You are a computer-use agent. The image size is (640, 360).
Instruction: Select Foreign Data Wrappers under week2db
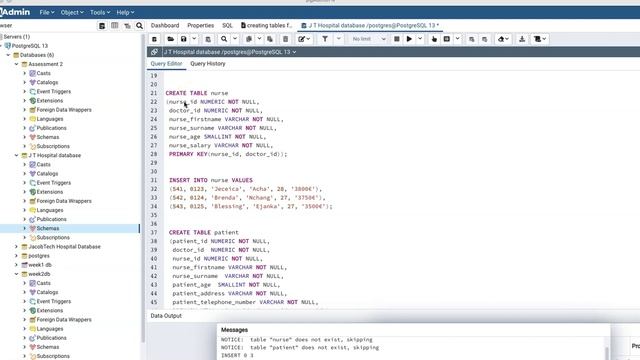(x=64, y=320)
